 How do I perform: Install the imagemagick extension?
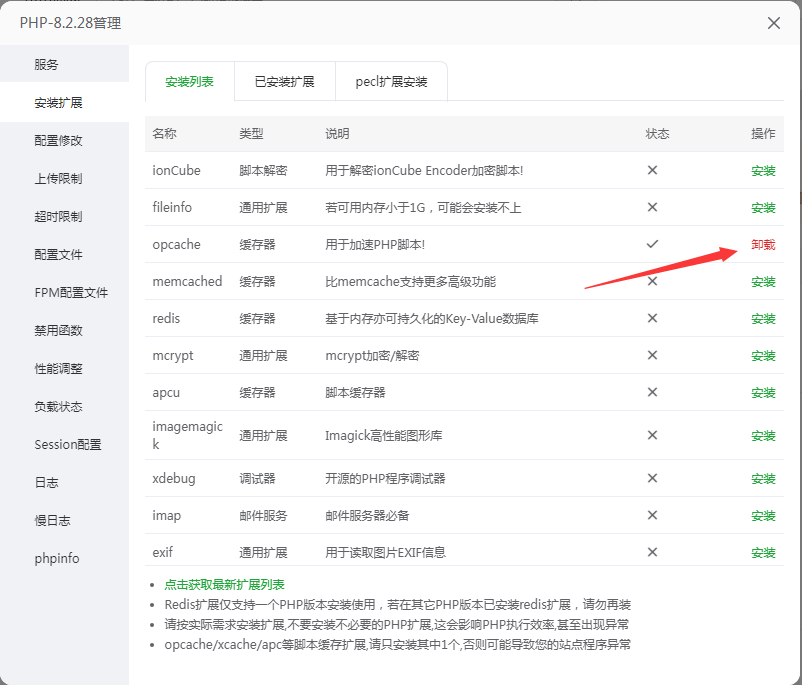[x=763, y=436]
